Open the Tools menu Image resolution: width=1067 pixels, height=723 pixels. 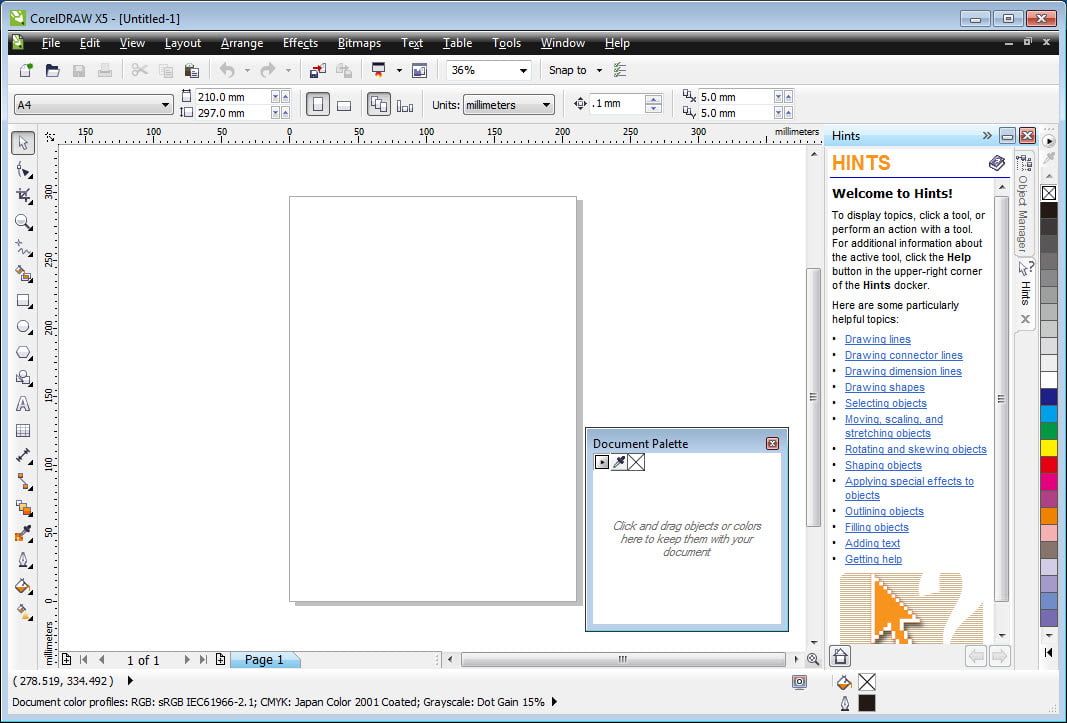pyautogui.click(x=506, y=43)
